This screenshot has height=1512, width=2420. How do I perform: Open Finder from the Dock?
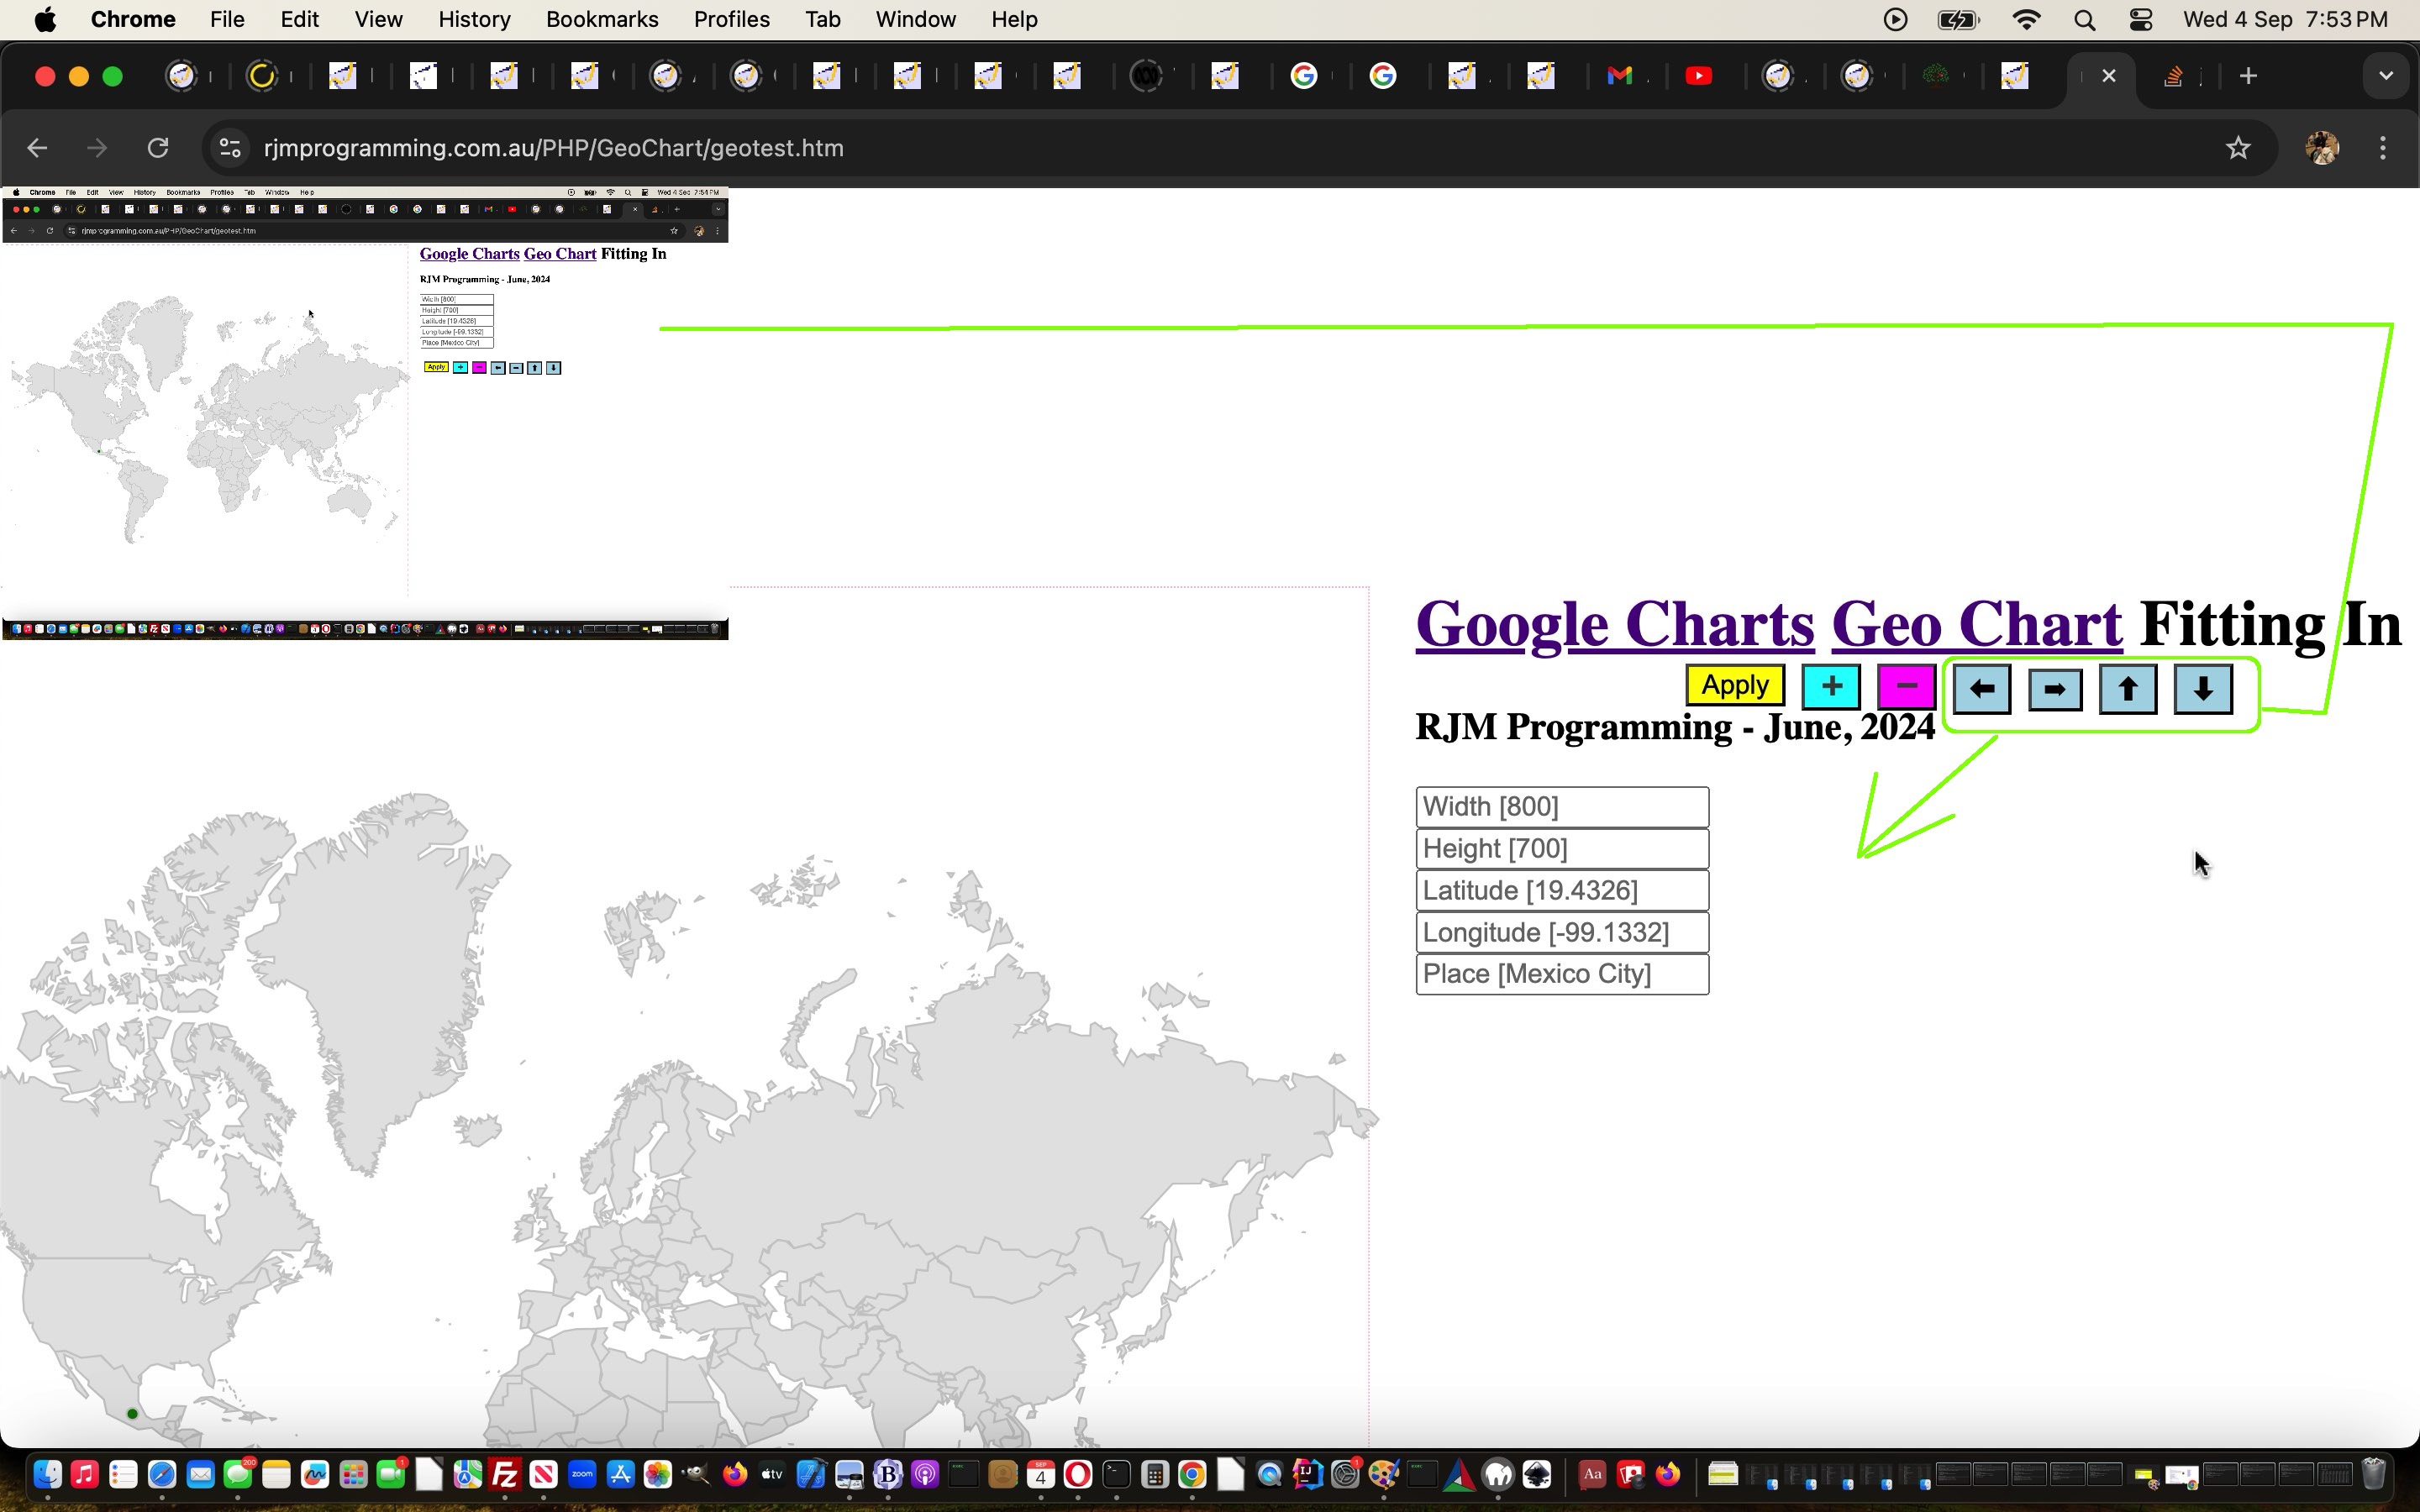[47, 1474]
